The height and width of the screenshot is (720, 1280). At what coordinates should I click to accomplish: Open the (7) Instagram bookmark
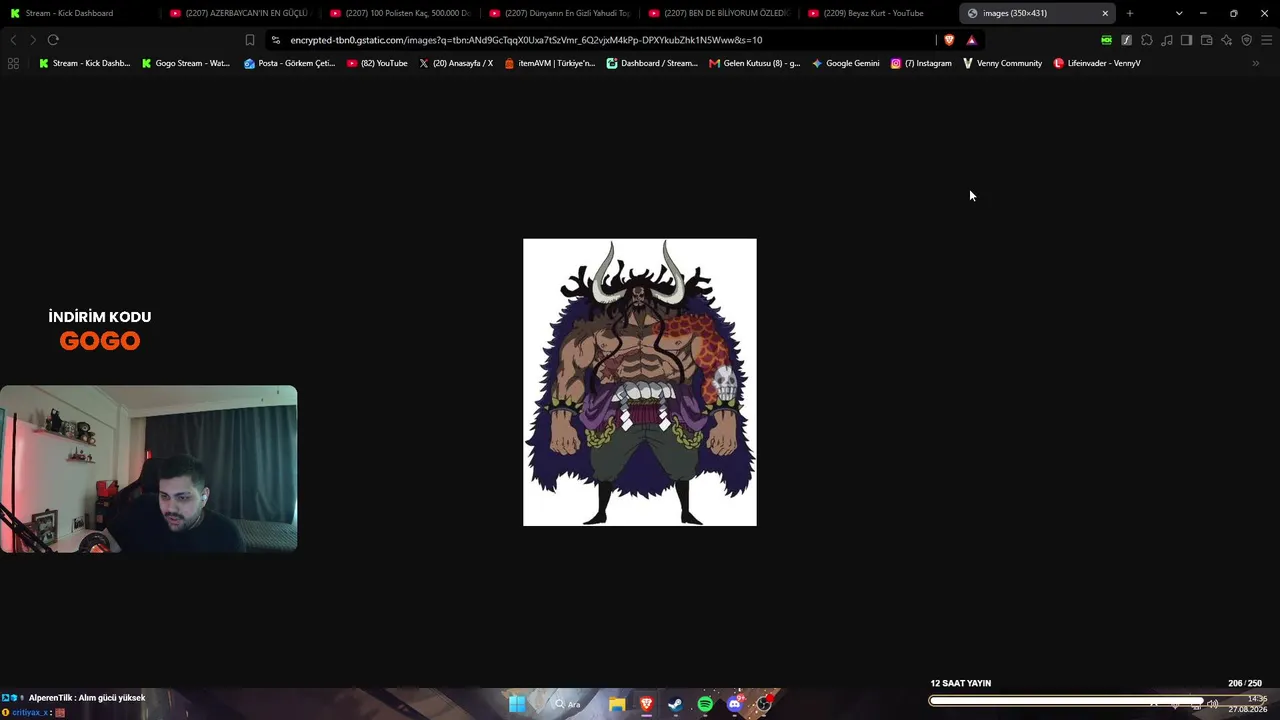[x=921, y=63]
